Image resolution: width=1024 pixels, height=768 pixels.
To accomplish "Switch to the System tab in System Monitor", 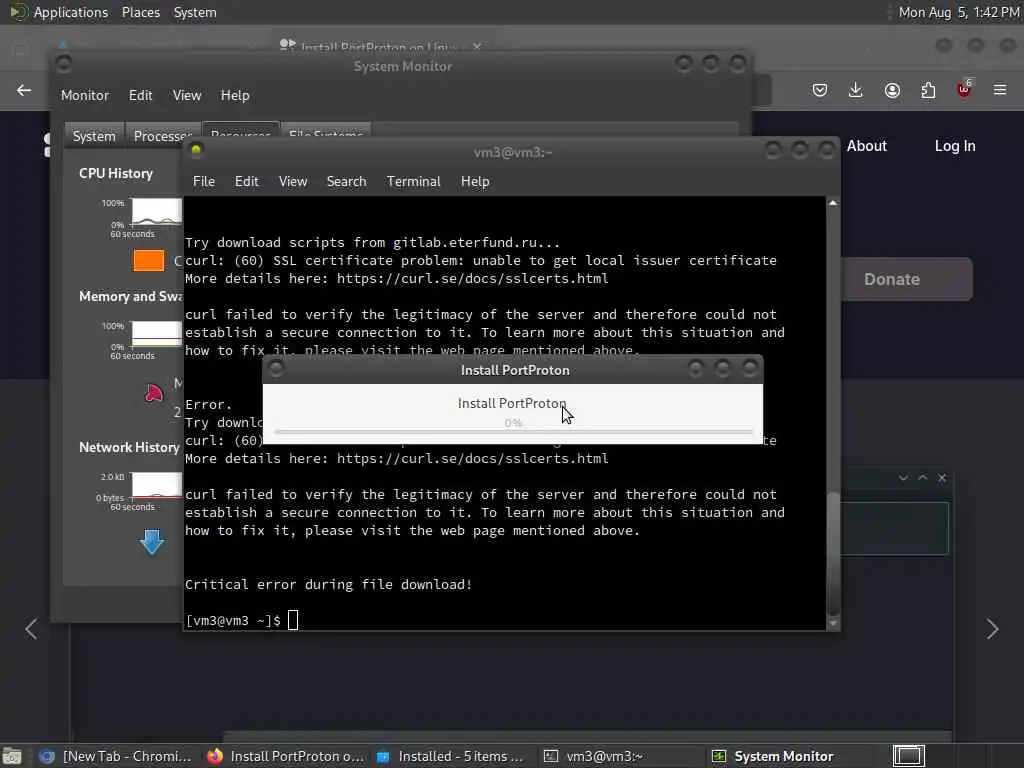I will pyautogui.click(x=94, y=136).
